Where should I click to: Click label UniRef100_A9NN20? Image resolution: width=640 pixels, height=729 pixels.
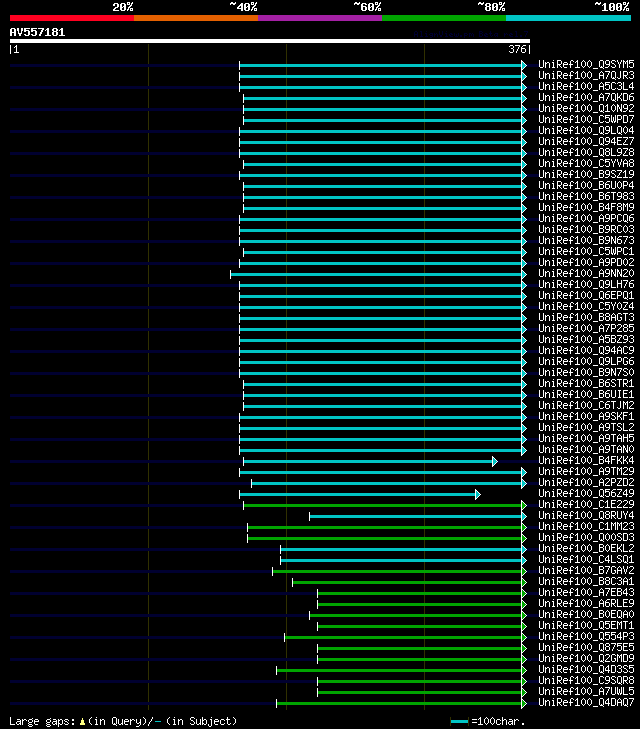(x=586, y=273)
